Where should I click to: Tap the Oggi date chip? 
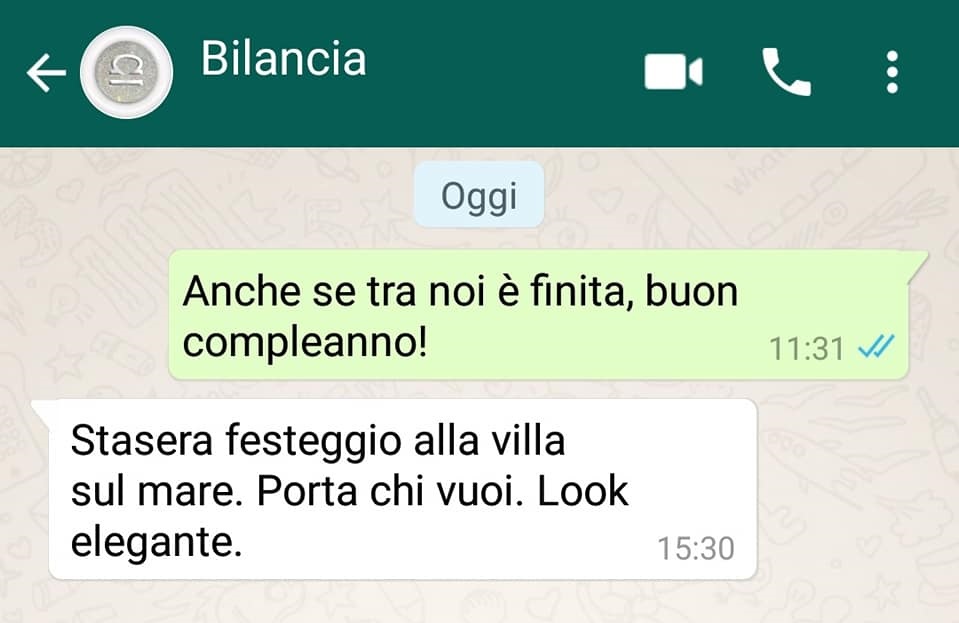pos(479,196)
